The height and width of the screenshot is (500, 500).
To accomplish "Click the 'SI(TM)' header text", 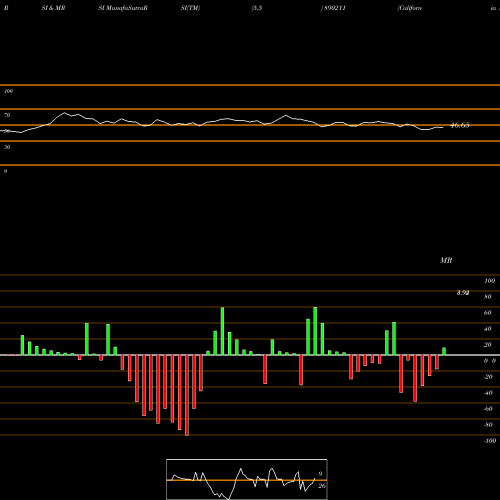I will click(x=190, y=8).
